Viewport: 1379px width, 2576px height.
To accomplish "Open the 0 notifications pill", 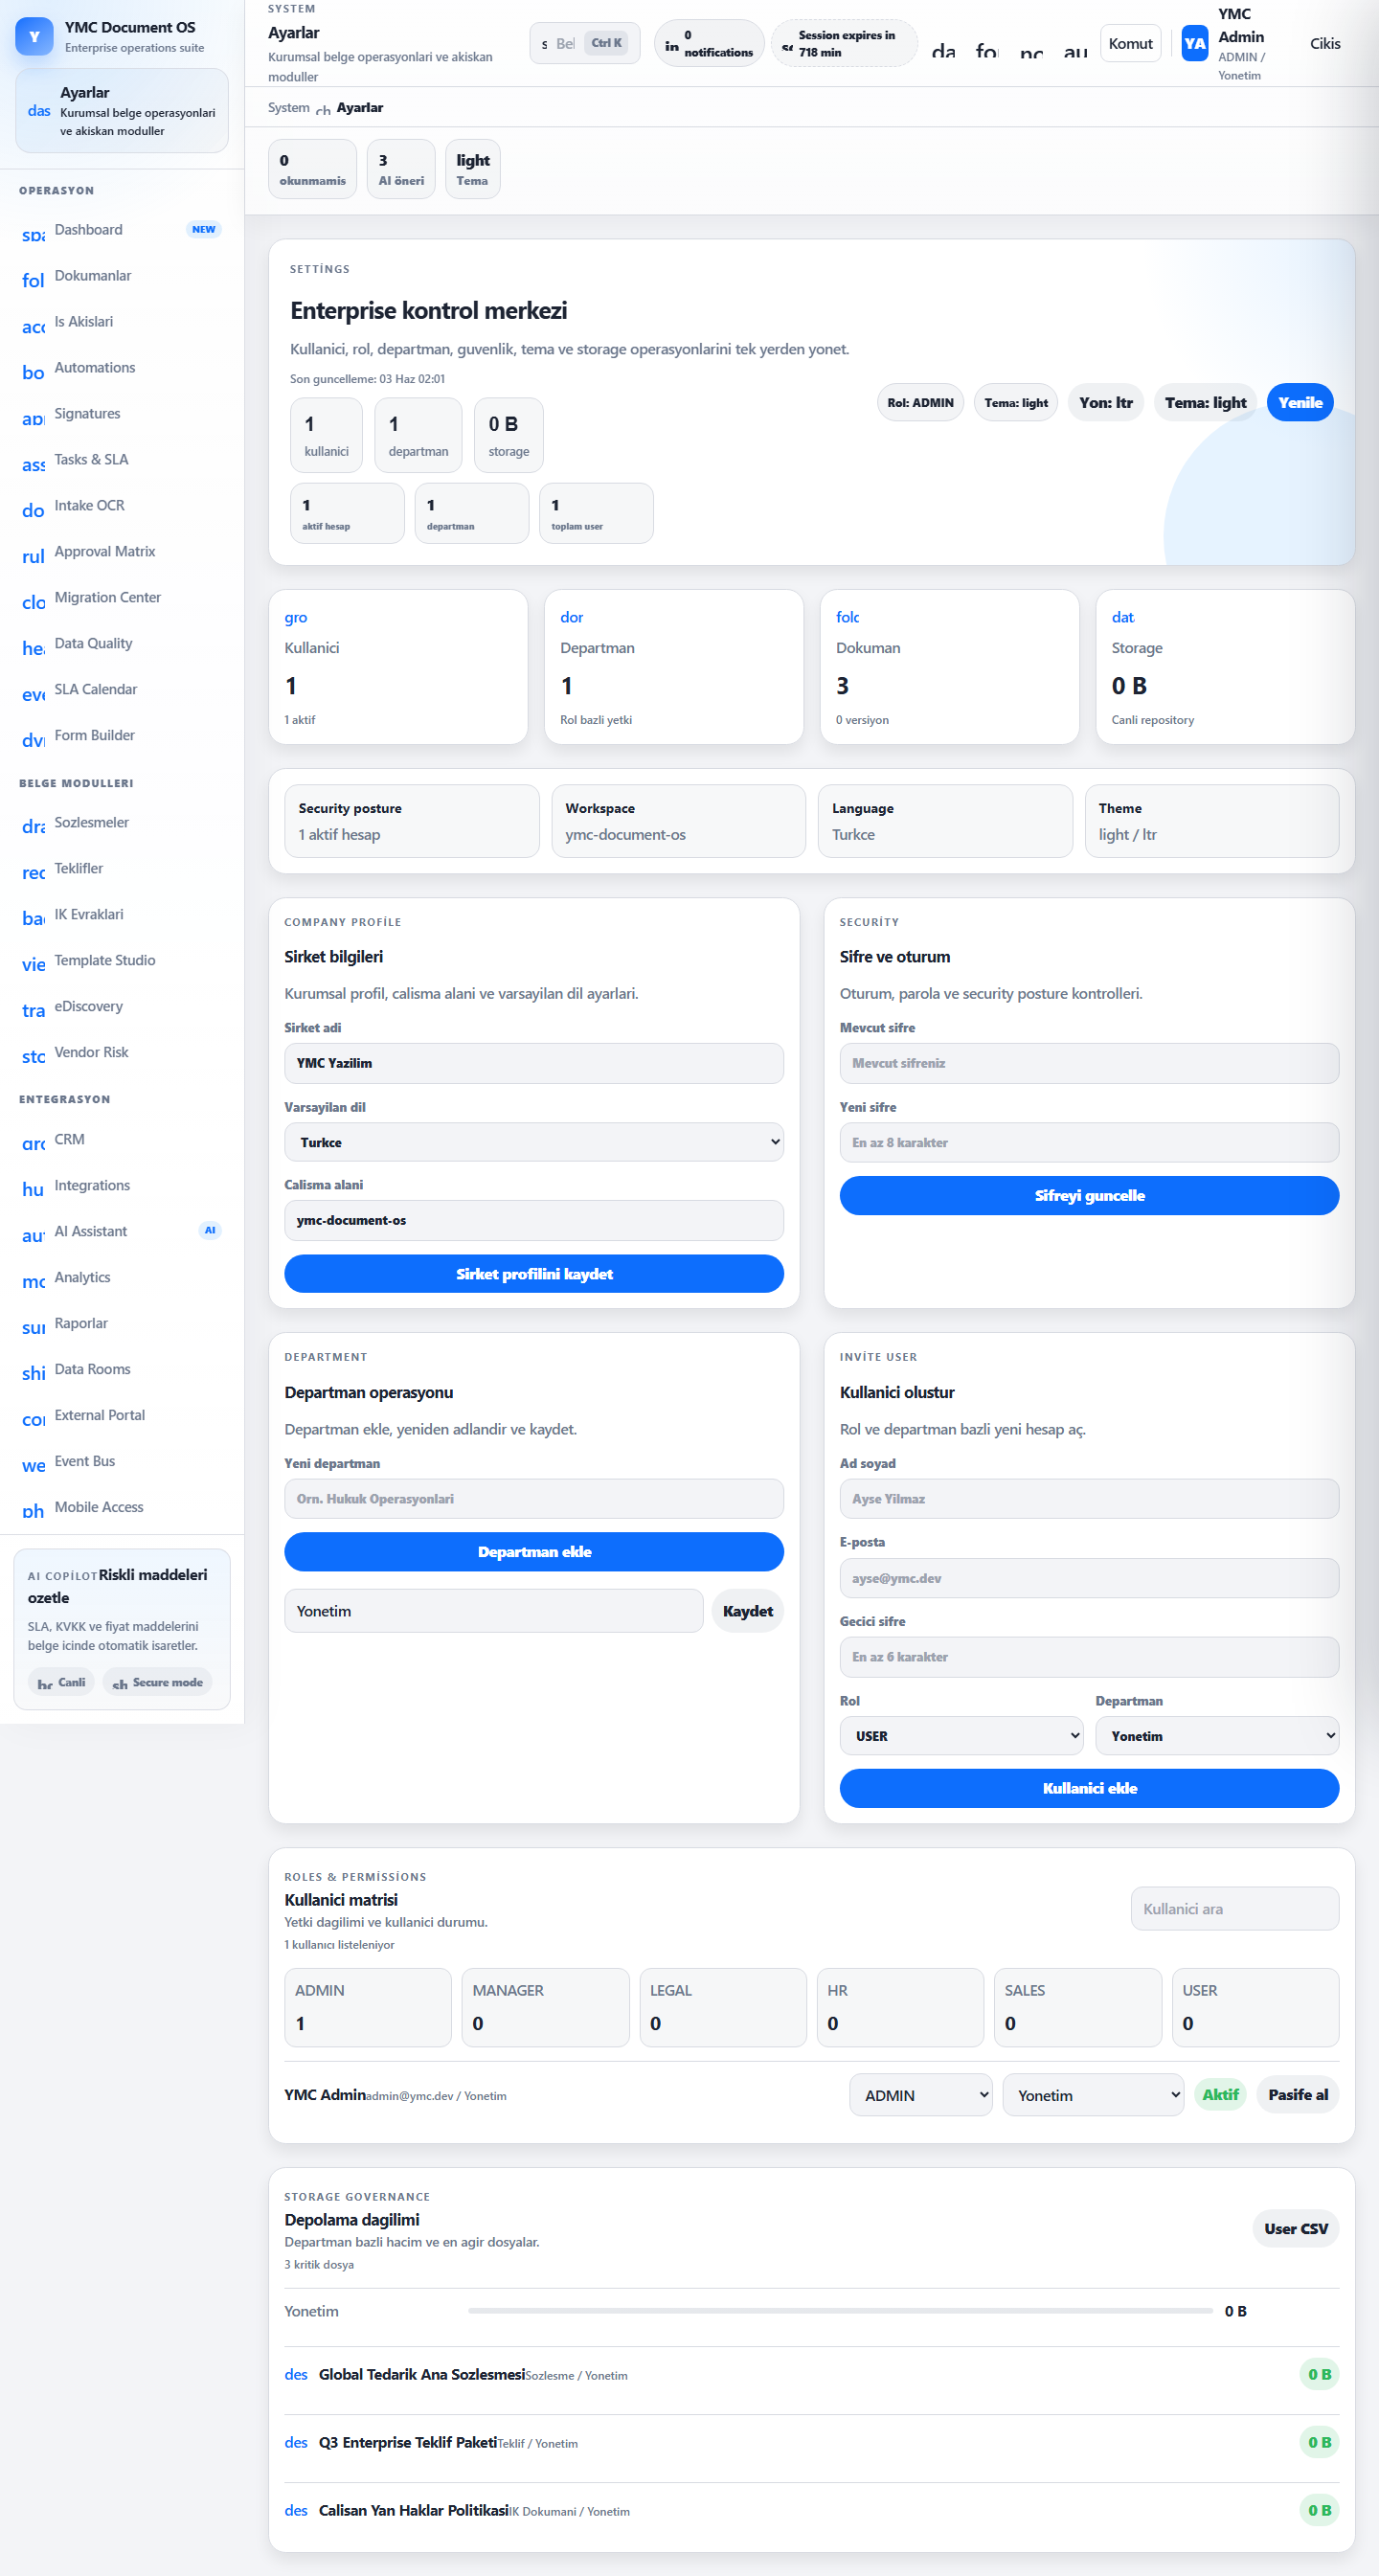I will pos(709,44).
